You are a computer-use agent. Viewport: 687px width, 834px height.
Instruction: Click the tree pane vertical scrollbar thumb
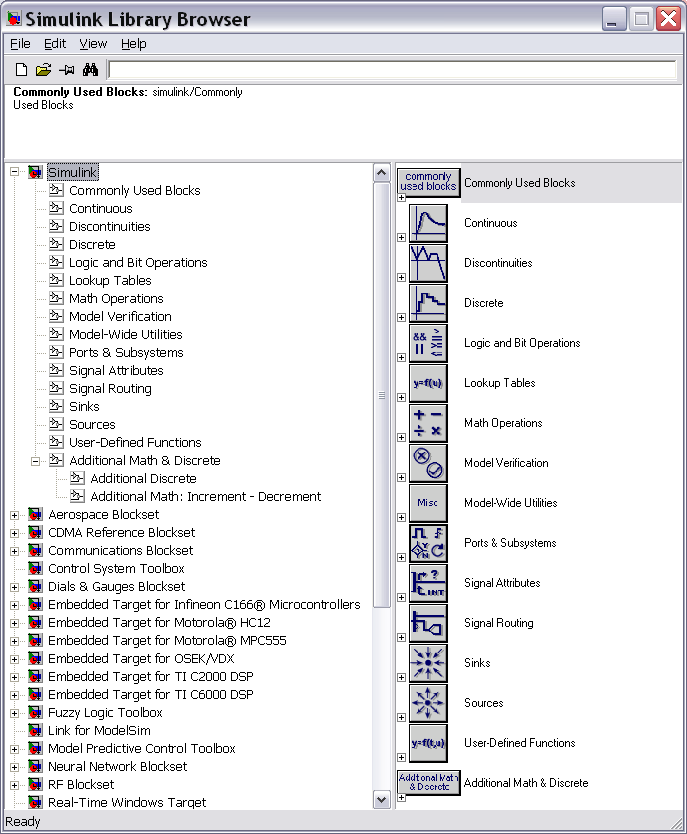(x=382, y=395)
